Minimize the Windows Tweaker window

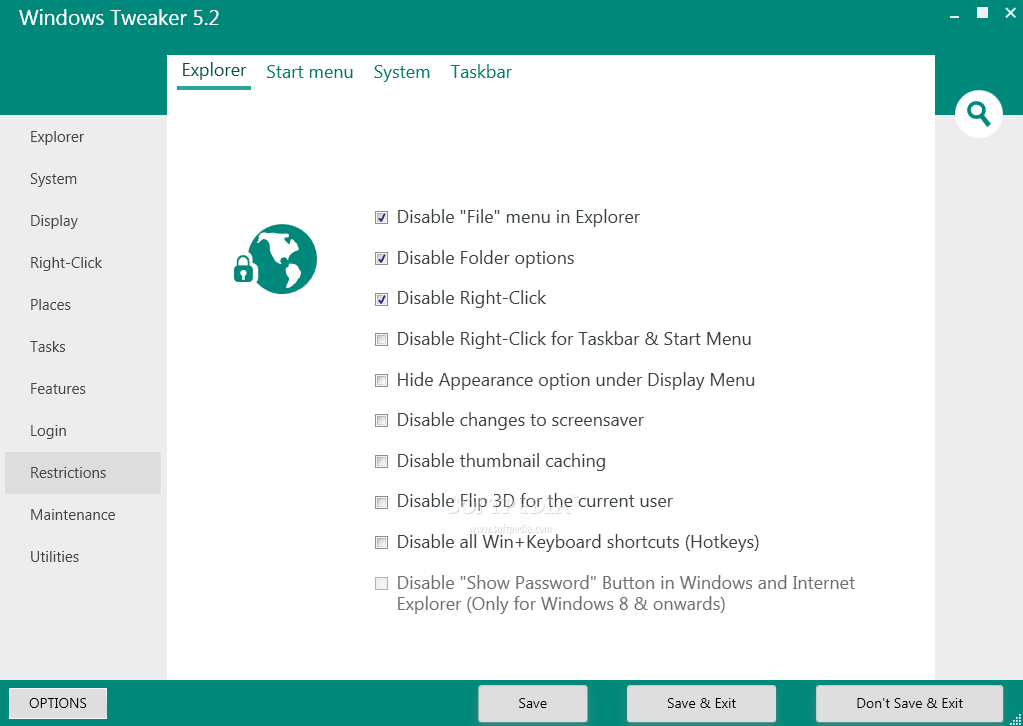(955, 16)
